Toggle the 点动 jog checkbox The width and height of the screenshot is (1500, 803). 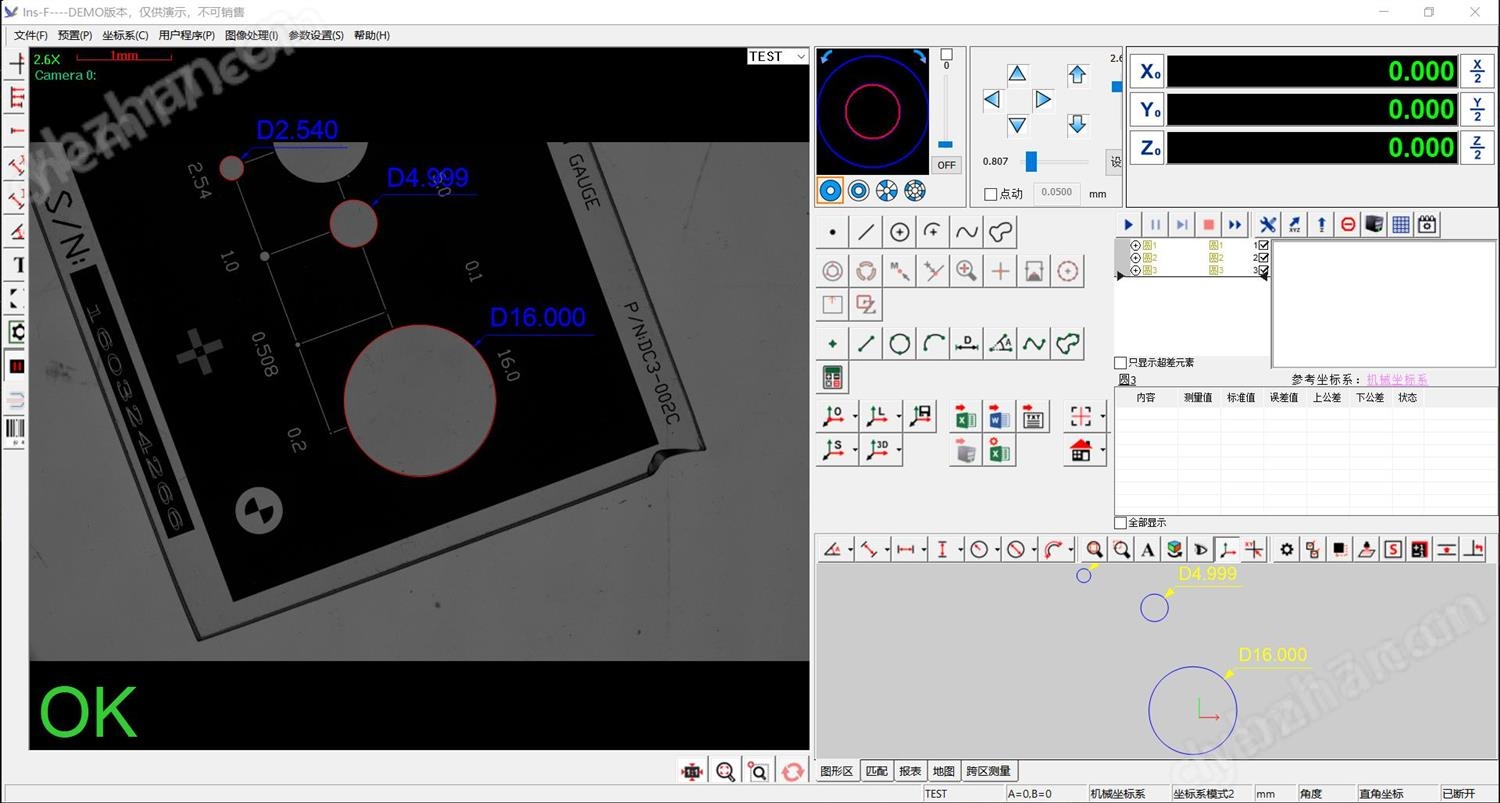pos(991,194)
